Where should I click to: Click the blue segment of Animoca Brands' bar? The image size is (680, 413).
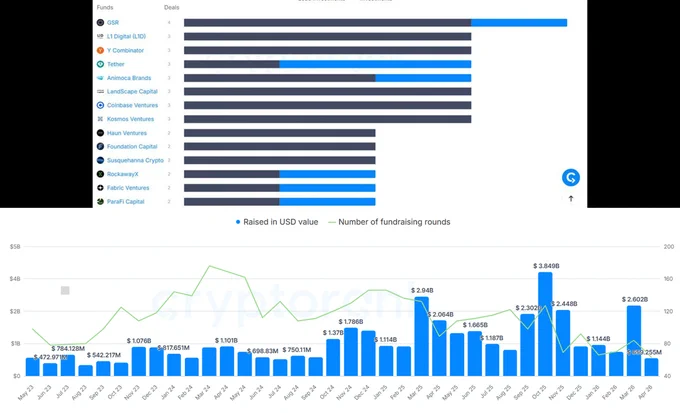tap(423, 78)
